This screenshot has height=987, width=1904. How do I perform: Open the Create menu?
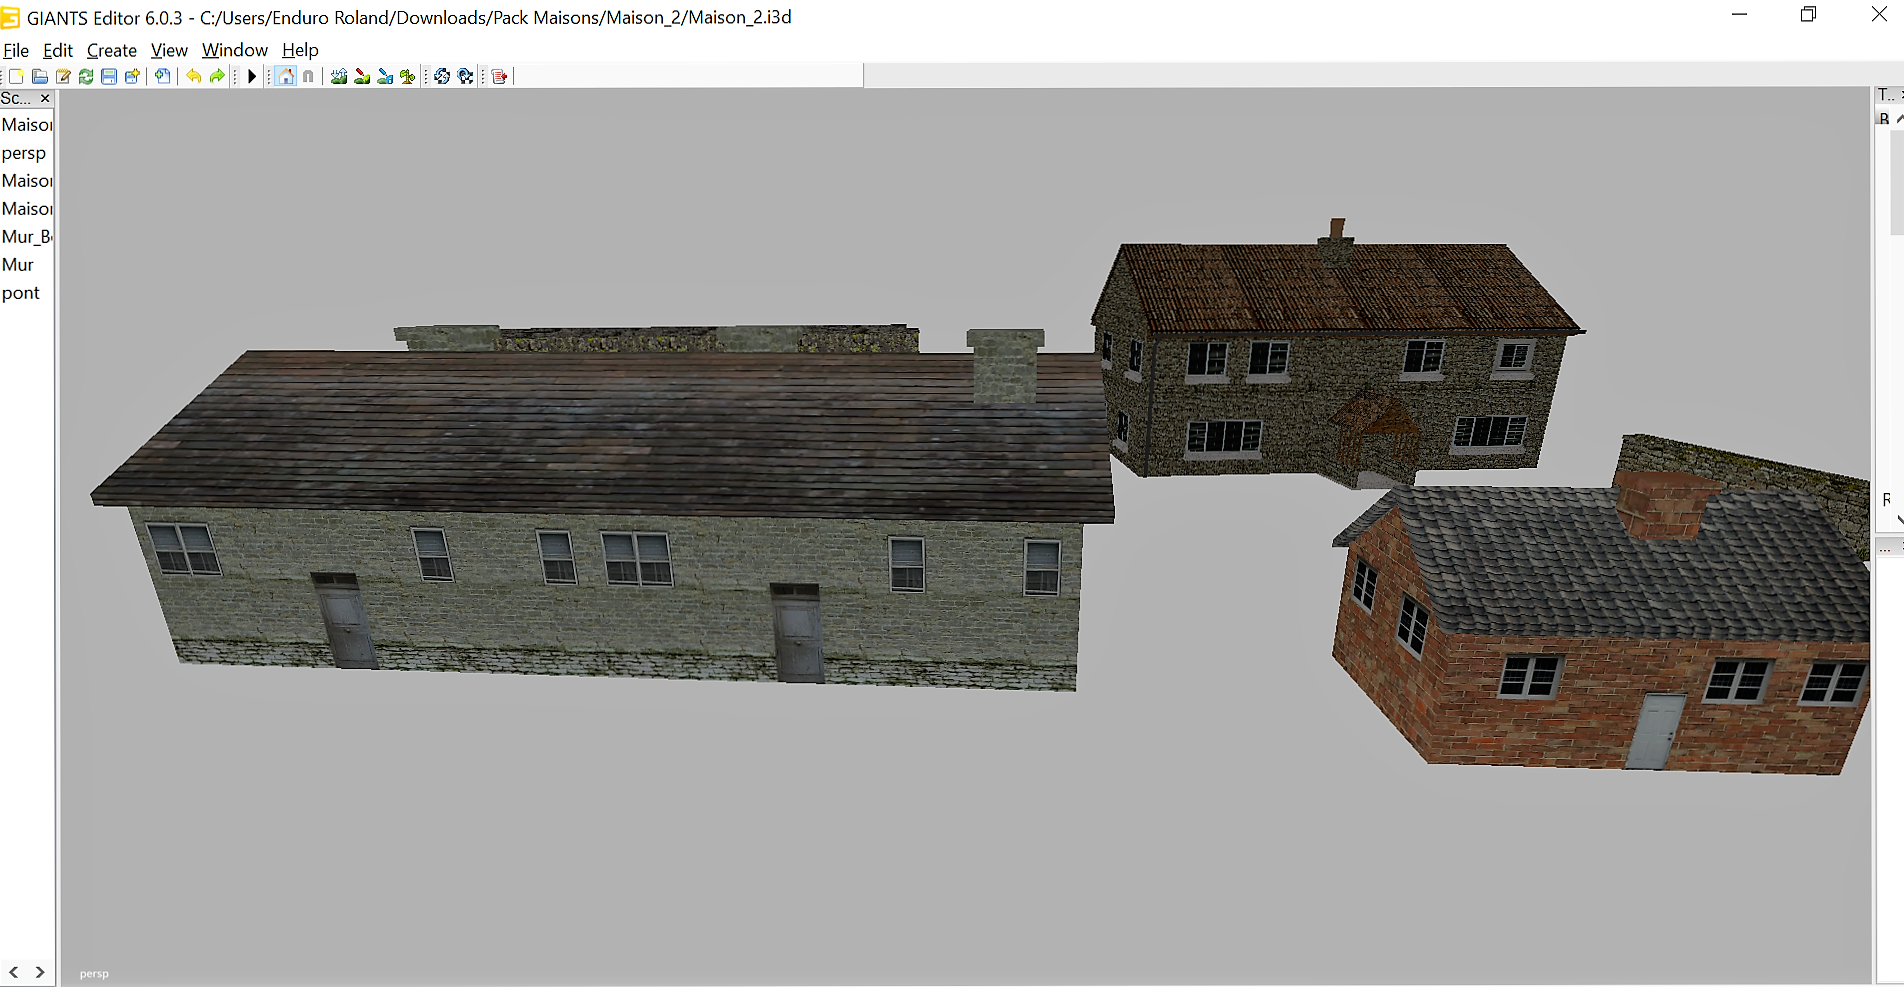point(112,50)
